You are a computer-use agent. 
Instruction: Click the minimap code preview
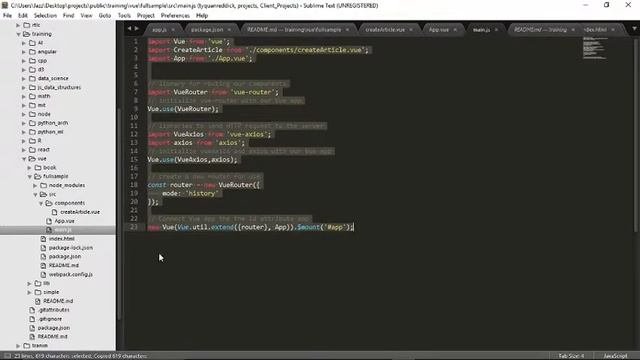click(x=595, y=48)
